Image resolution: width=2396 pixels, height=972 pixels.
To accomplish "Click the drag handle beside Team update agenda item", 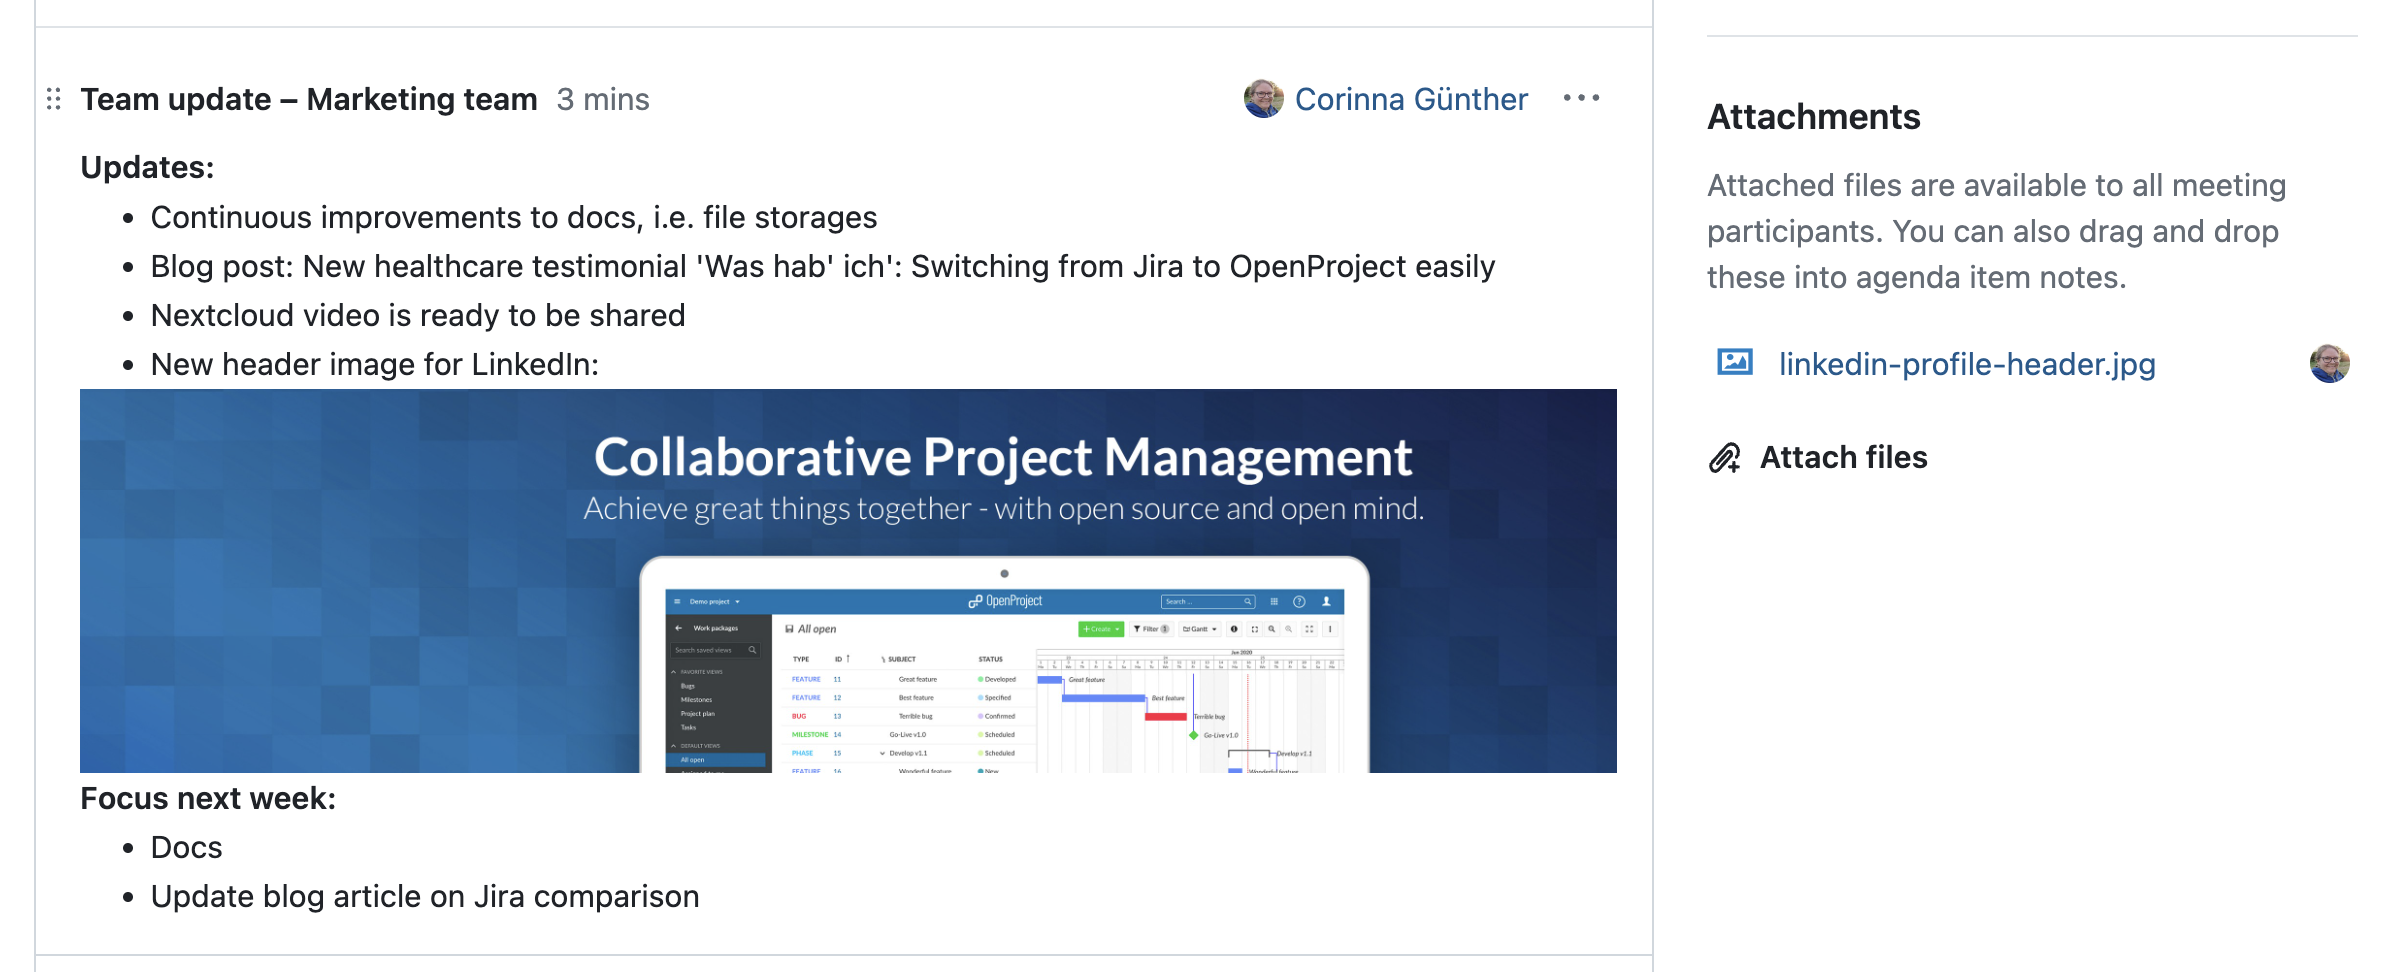I will click(x=54, y=99).
